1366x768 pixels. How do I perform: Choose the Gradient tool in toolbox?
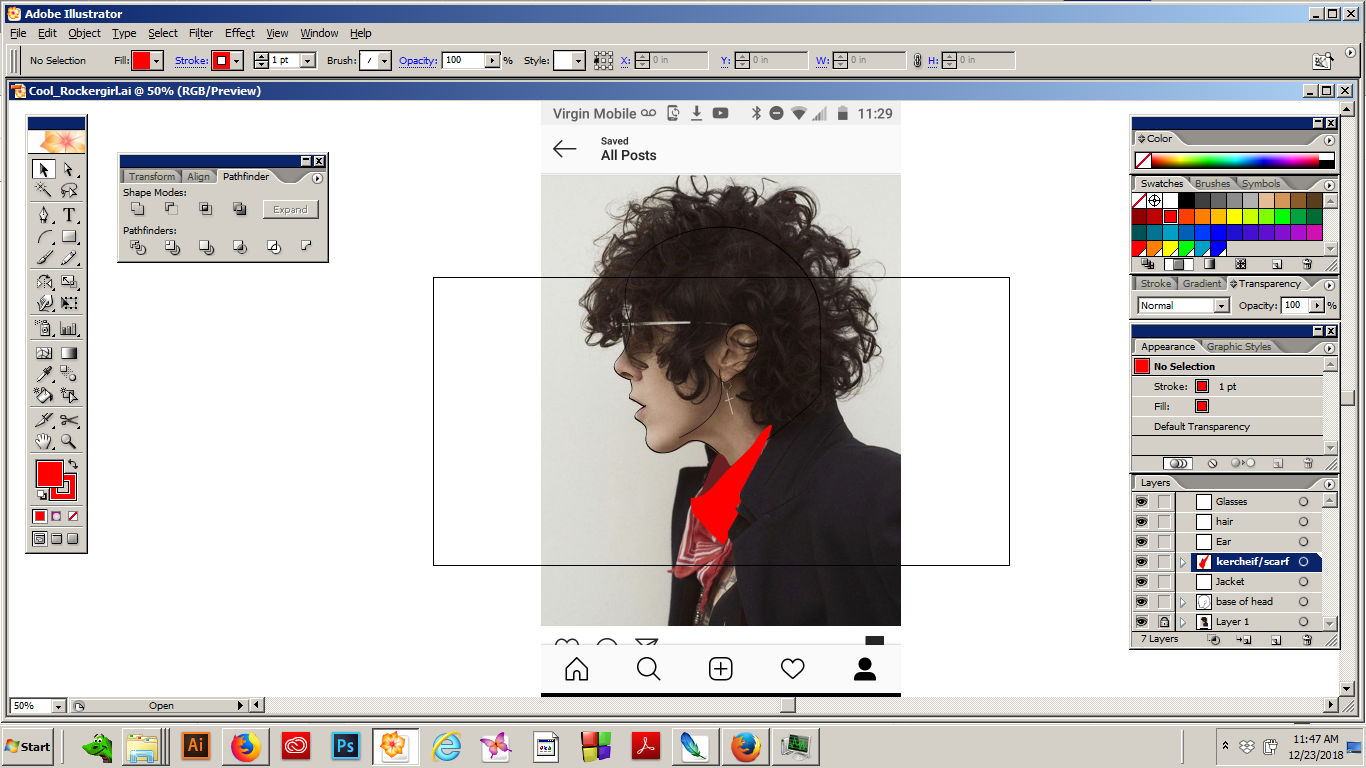pyautogui.click(x=69, y=353)
